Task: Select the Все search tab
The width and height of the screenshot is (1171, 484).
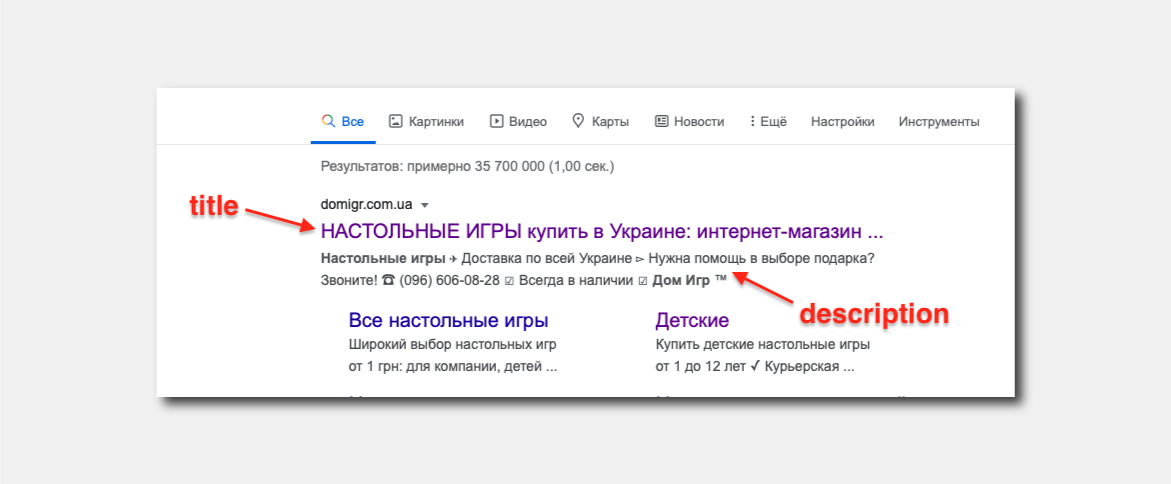Action: click(344, 121)
